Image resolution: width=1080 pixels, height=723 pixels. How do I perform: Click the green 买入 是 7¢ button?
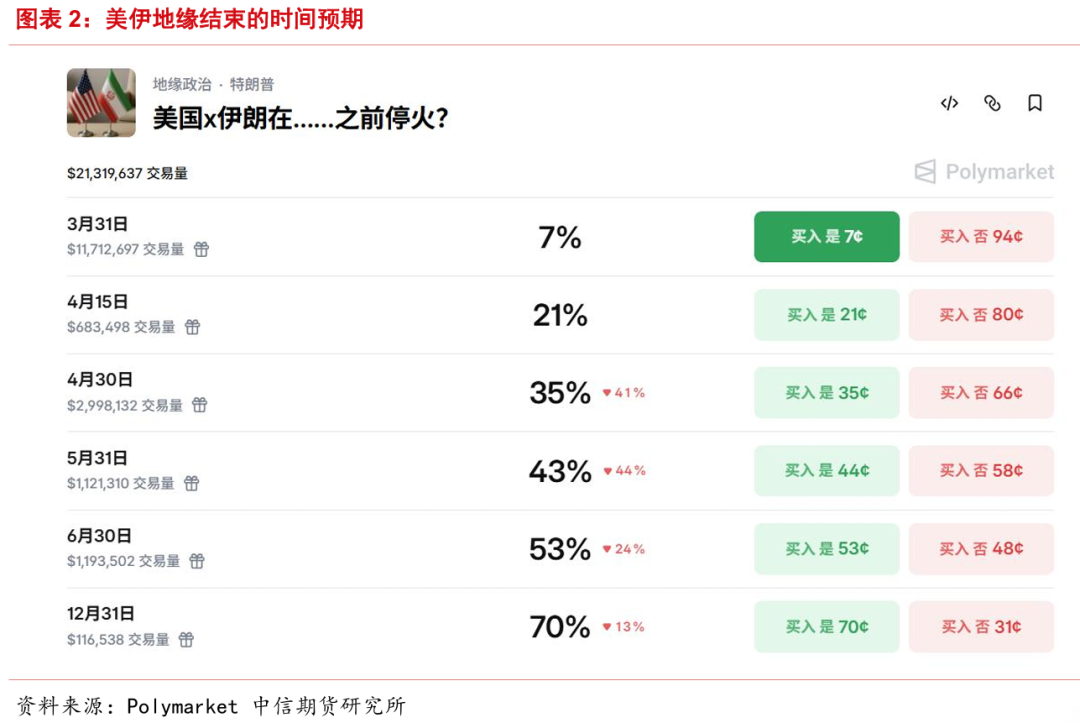tap(826, 236)
